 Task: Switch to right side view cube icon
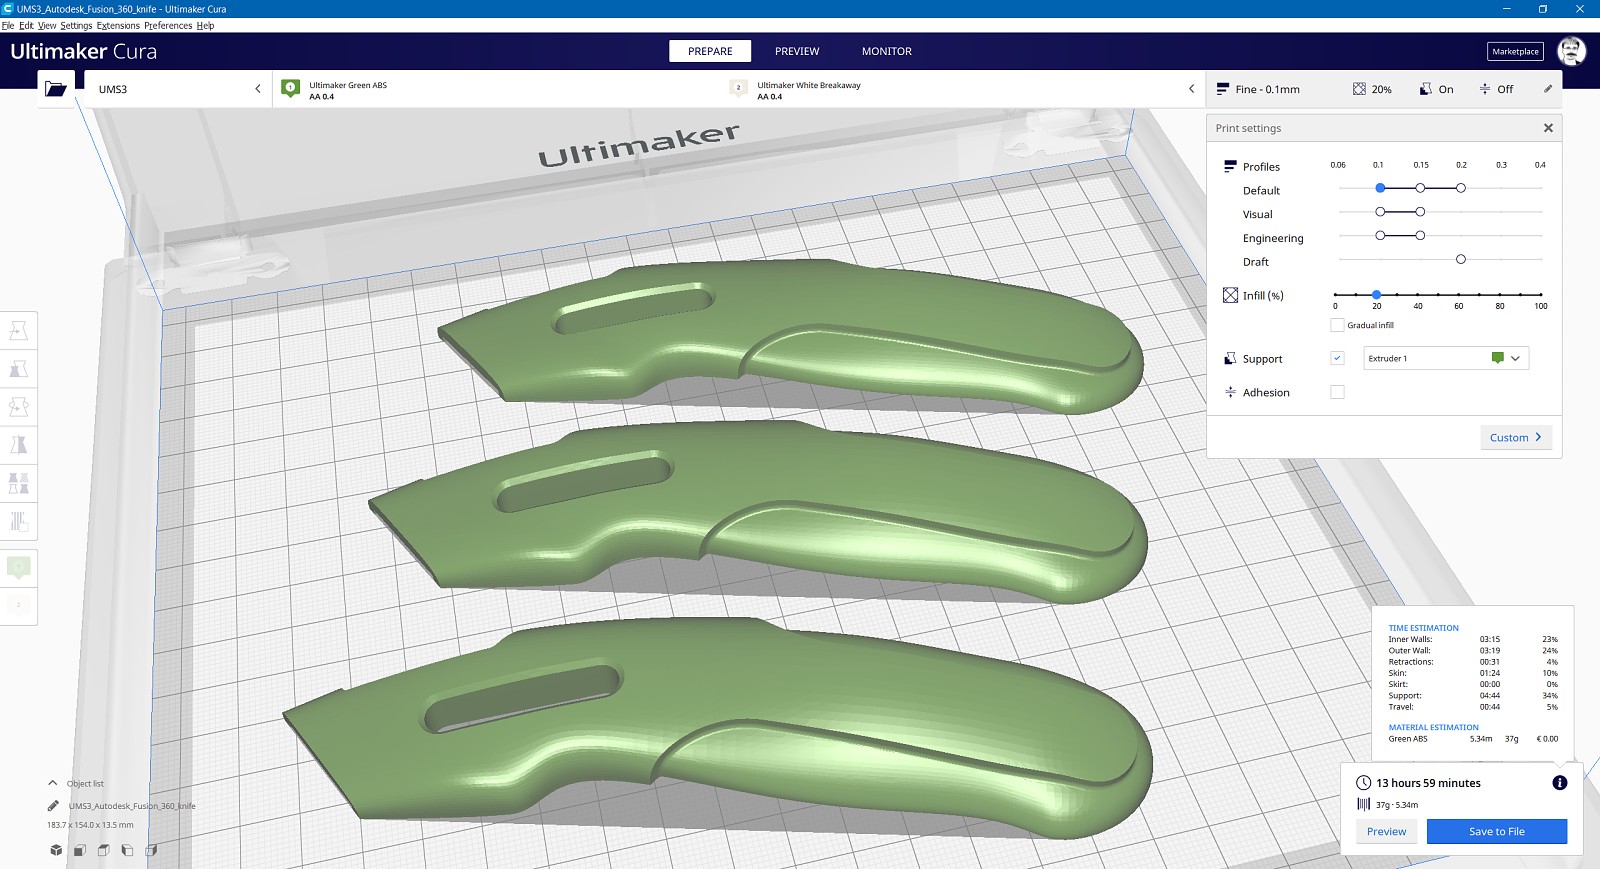click(x=152, y=850)
